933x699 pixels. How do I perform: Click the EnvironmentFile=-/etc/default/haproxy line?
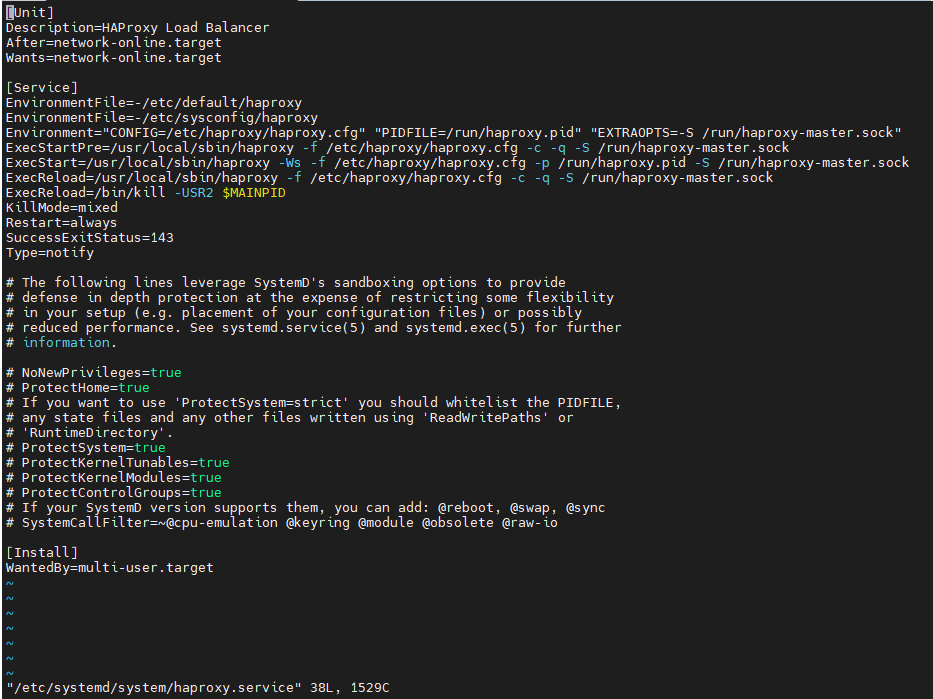[154, 102]
